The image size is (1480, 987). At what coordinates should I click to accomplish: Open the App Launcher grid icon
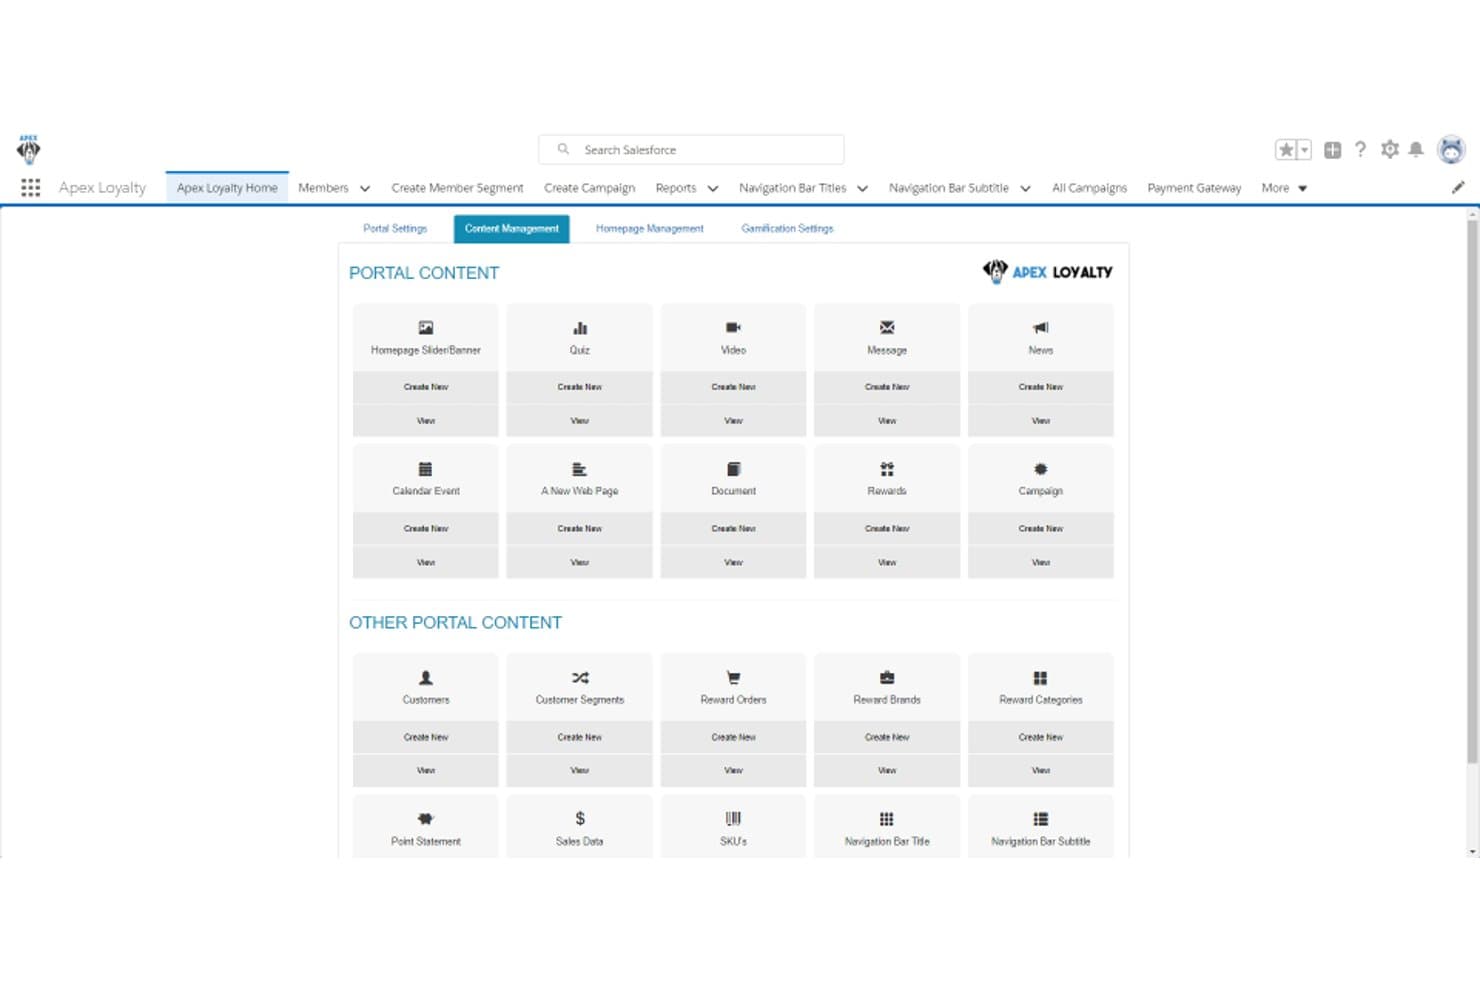click(x=31, y=188)
